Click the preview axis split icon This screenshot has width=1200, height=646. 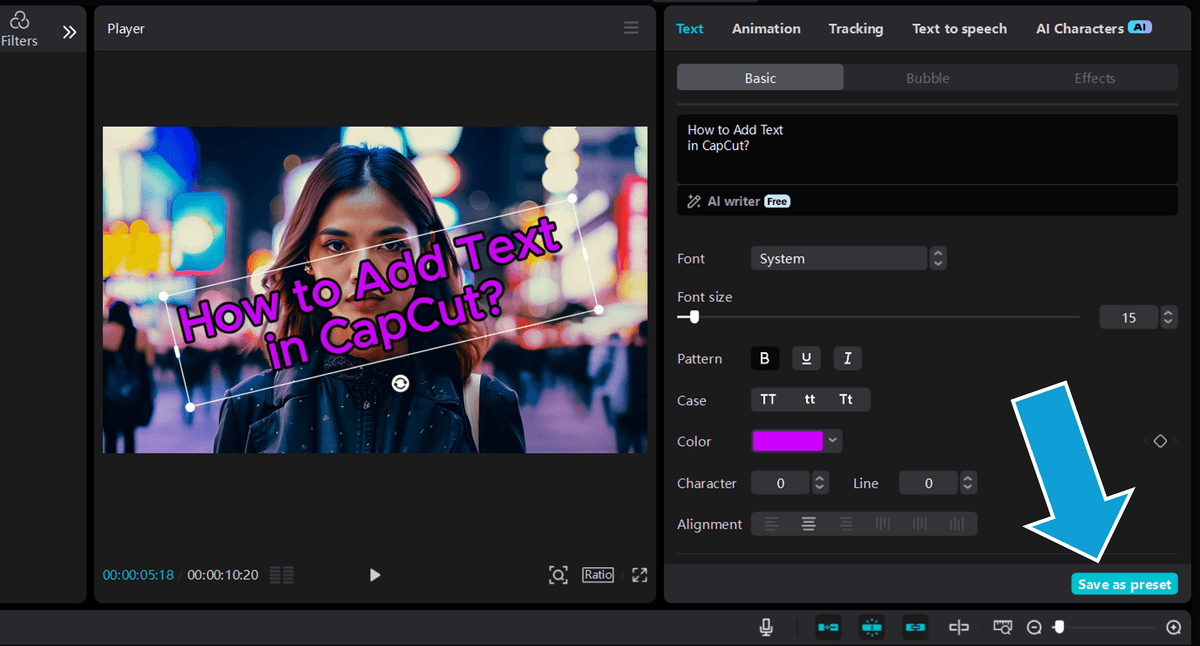959,627
